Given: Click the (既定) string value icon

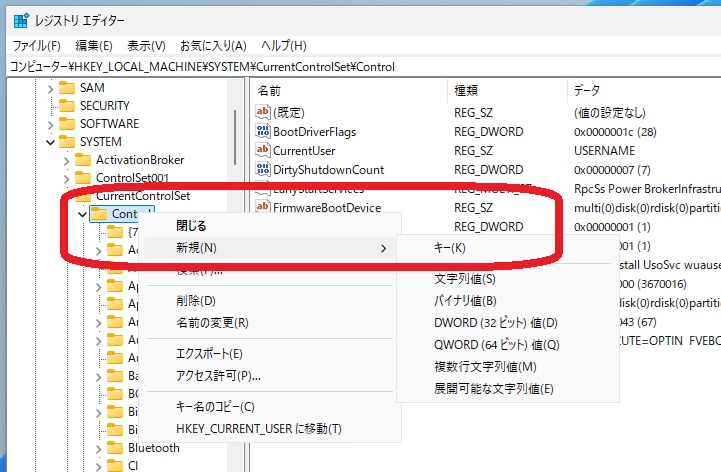Looking at the screenshot, I should [x=263, y=112].
